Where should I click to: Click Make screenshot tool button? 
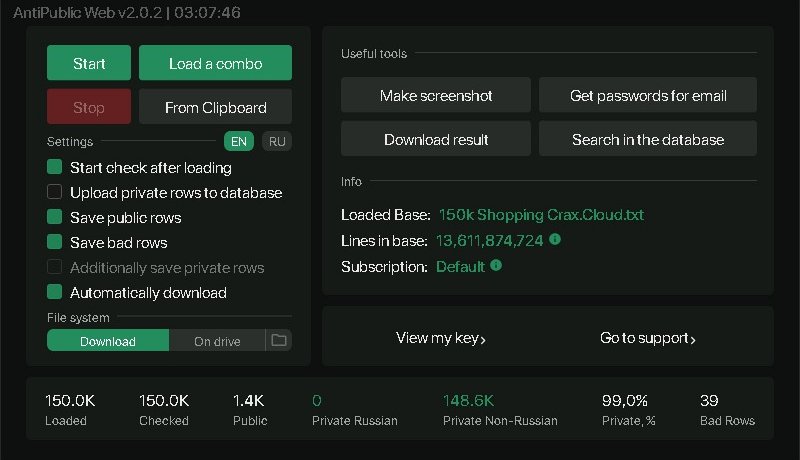coord(436,96)
